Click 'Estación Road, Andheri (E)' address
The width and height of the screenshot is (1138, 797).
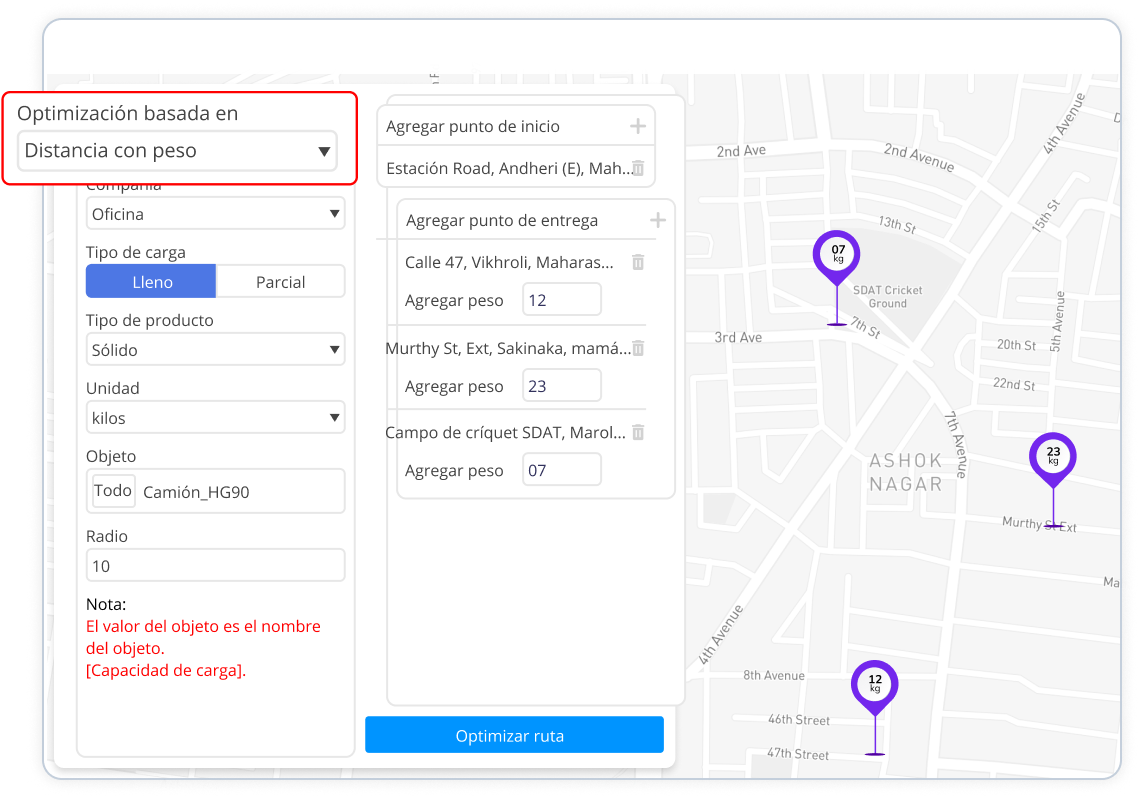tap(509, 168)
